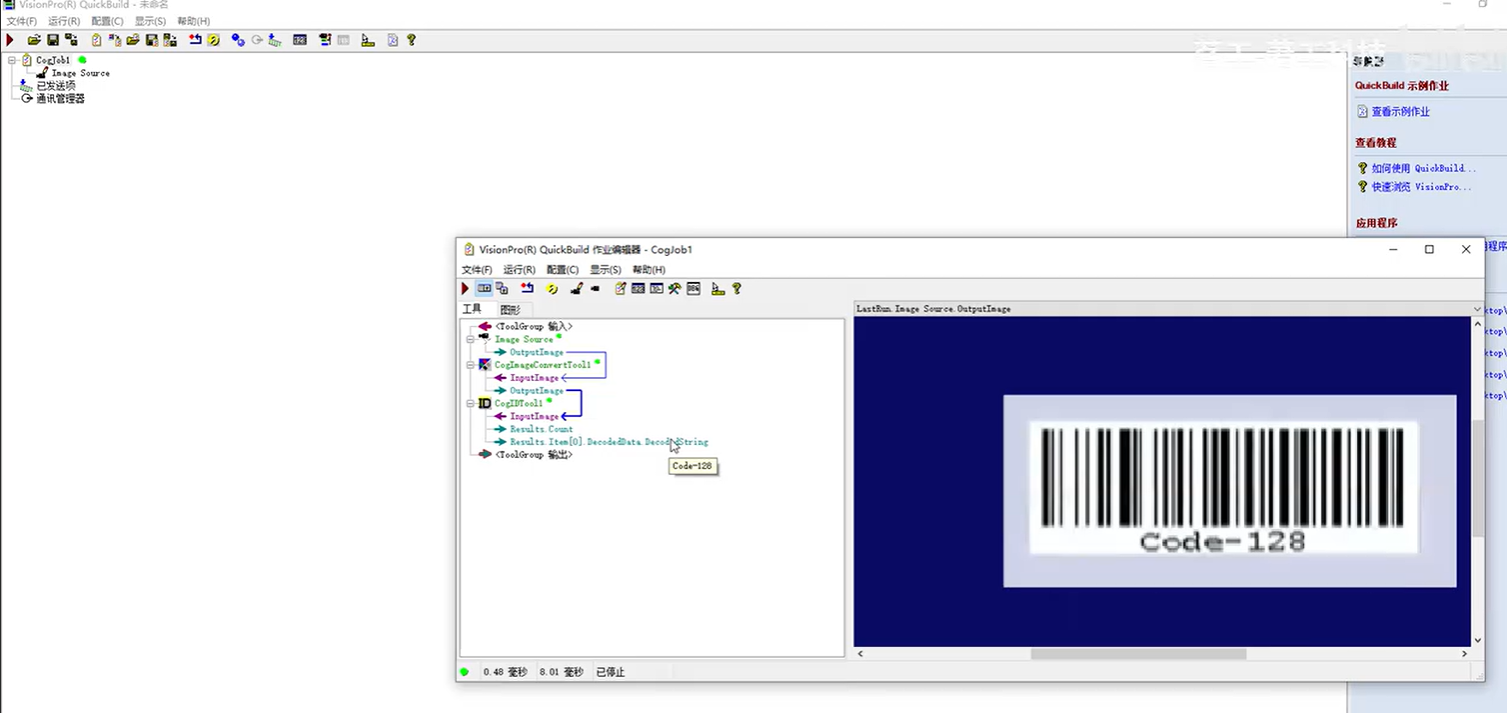Click the down scroll arrow of image display

pos(1477,640)
